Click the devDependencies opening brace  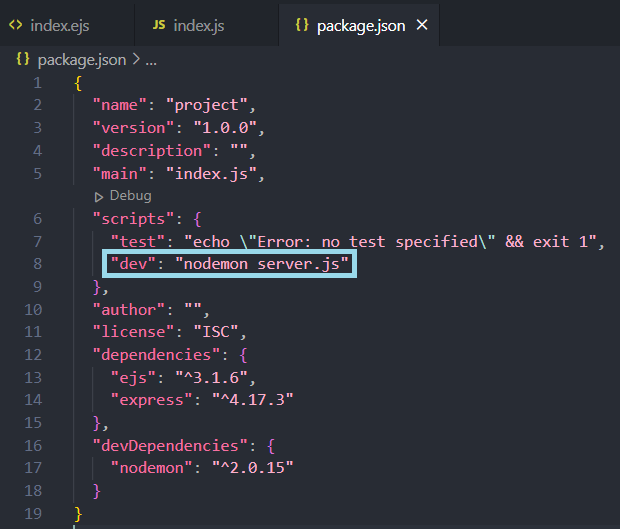(x=271, y=446)
